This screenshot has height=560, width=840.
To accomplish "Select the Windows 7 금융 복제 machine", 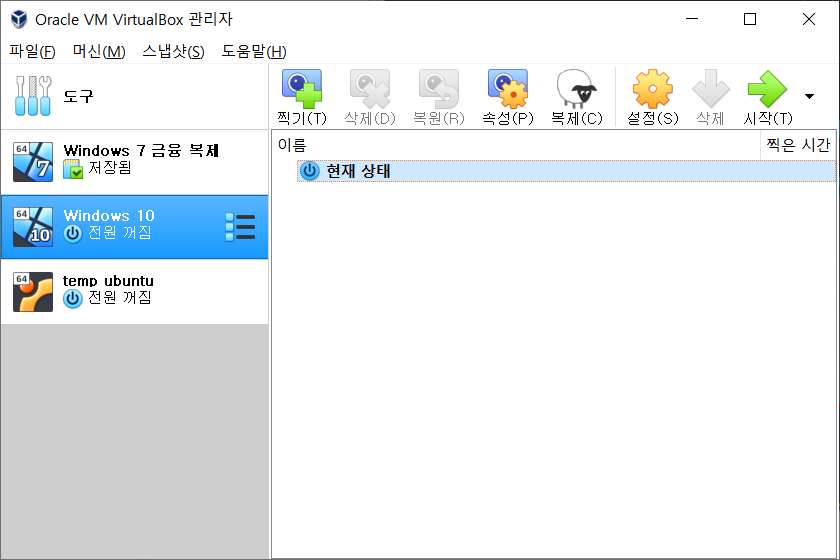I will tap(134, 162).
